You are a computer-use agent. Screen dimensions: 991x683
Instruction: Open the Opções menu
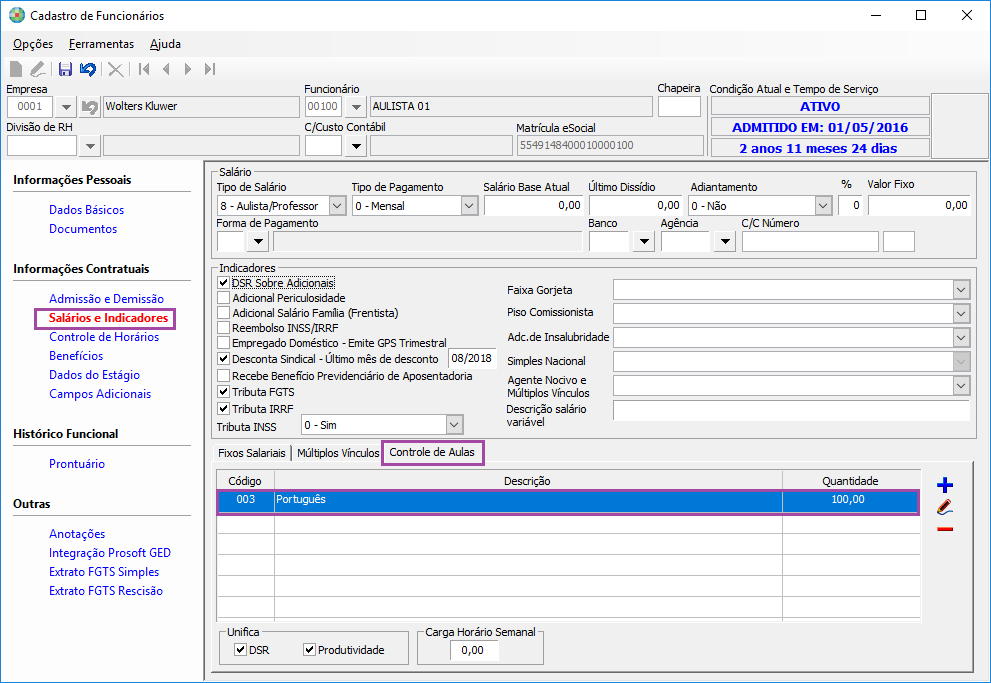[x=33, y=44]
